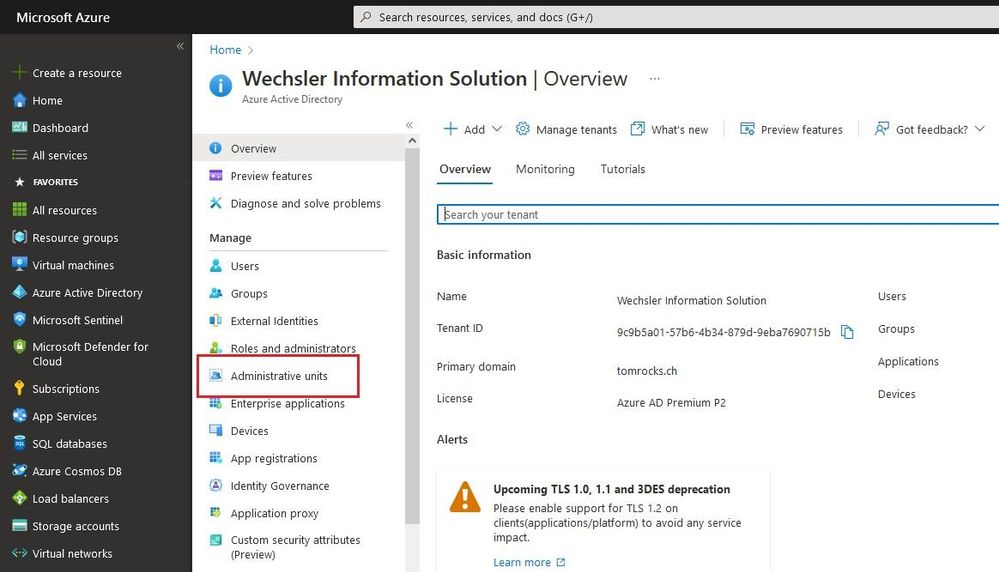Click the External Identities icon
The width and height of the screenshot is (999, 572).
[216, 320]
